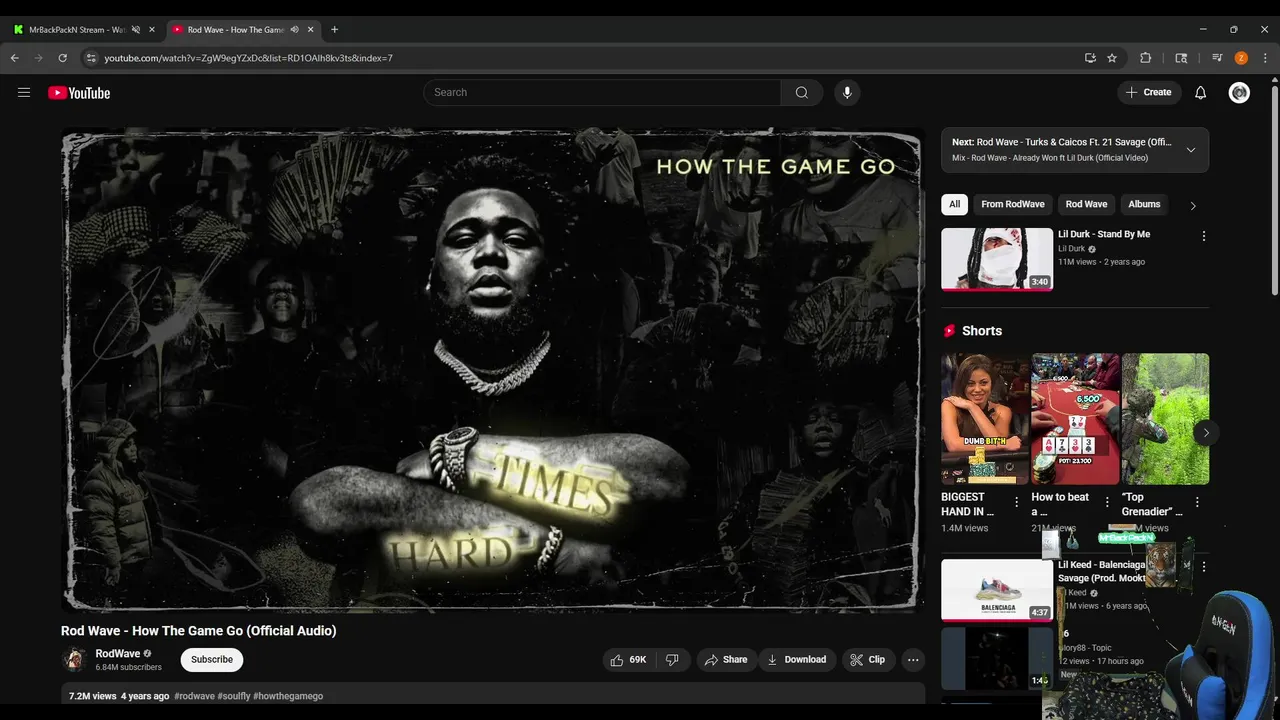Viewport: 1280px width, 720px height.
Task: Play the BIGGEST HAND IN short
Action: point(984,419)
